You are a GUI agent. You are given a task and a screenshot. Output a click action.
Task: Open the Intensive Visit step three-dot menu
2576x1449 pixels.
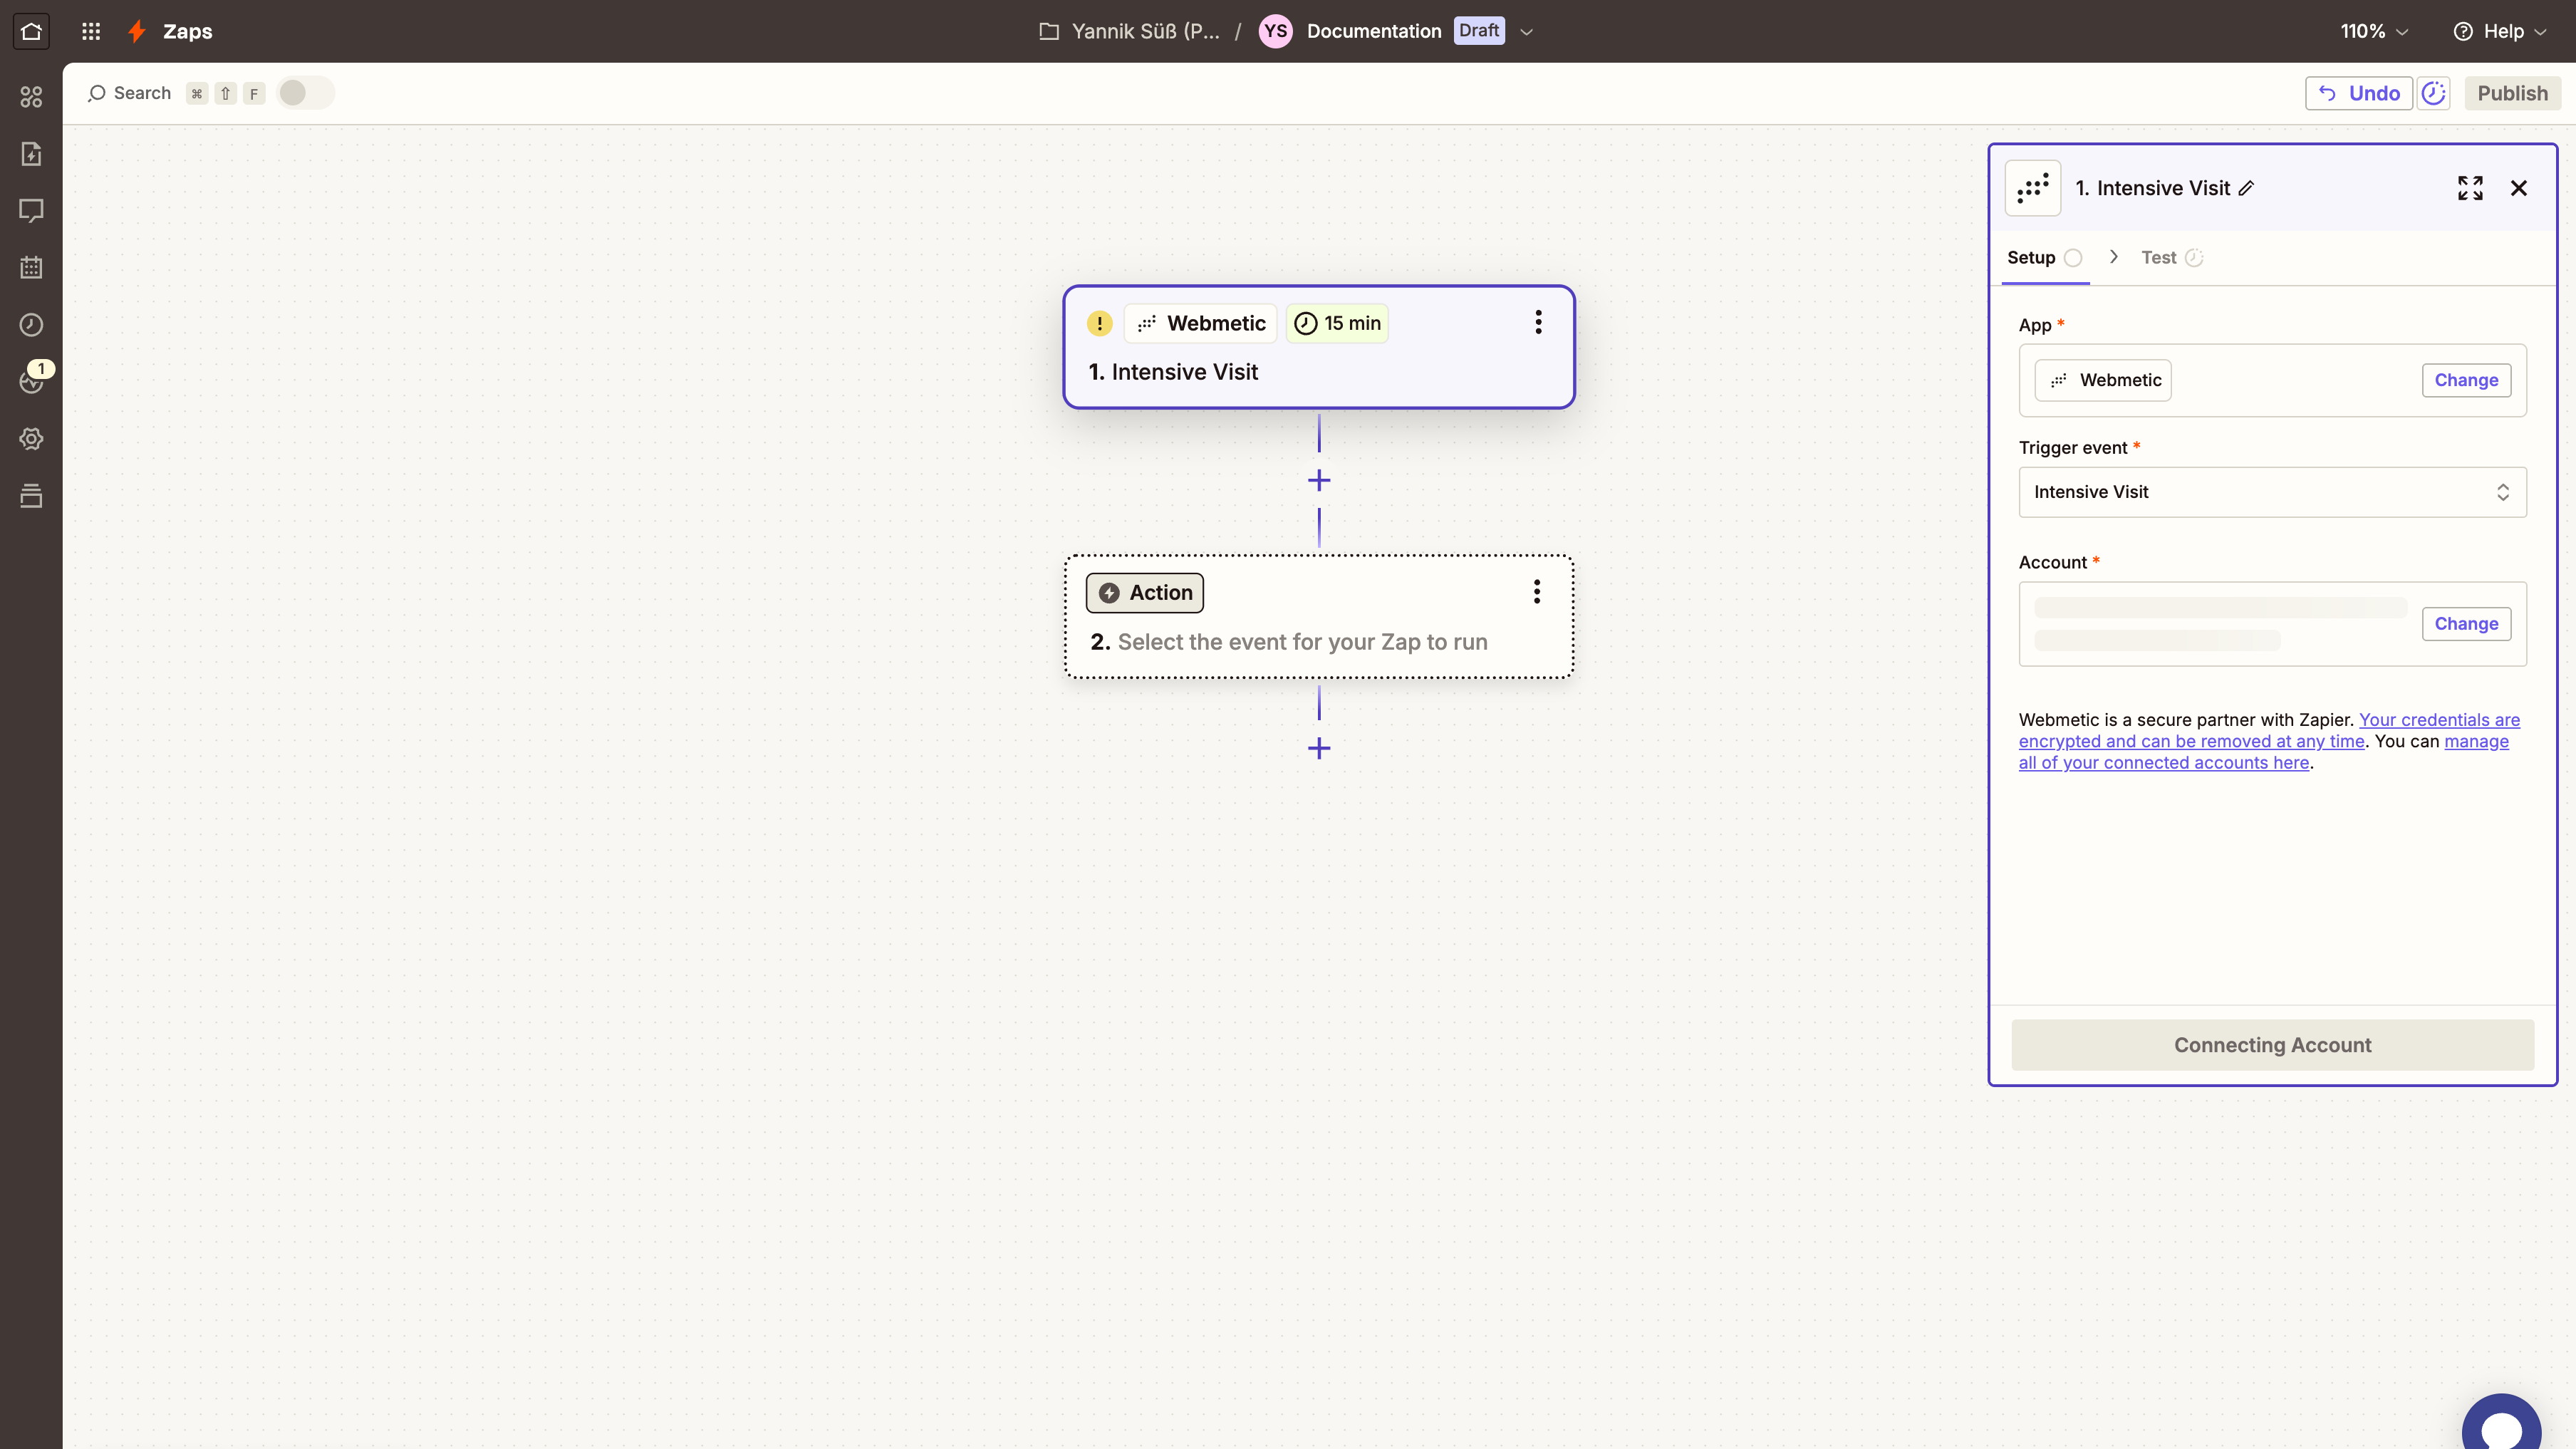point(1538,322)
